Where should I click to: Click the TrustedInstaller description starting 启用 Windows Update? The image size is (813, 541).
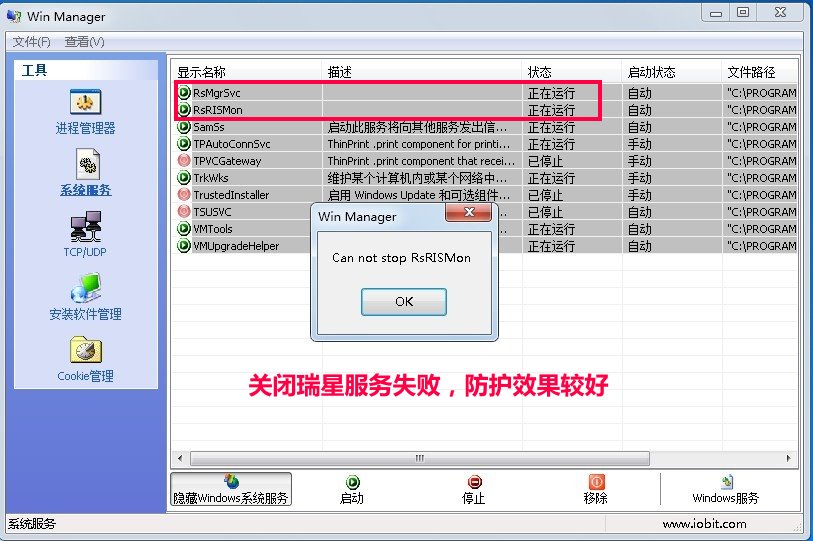pos(418,195)
